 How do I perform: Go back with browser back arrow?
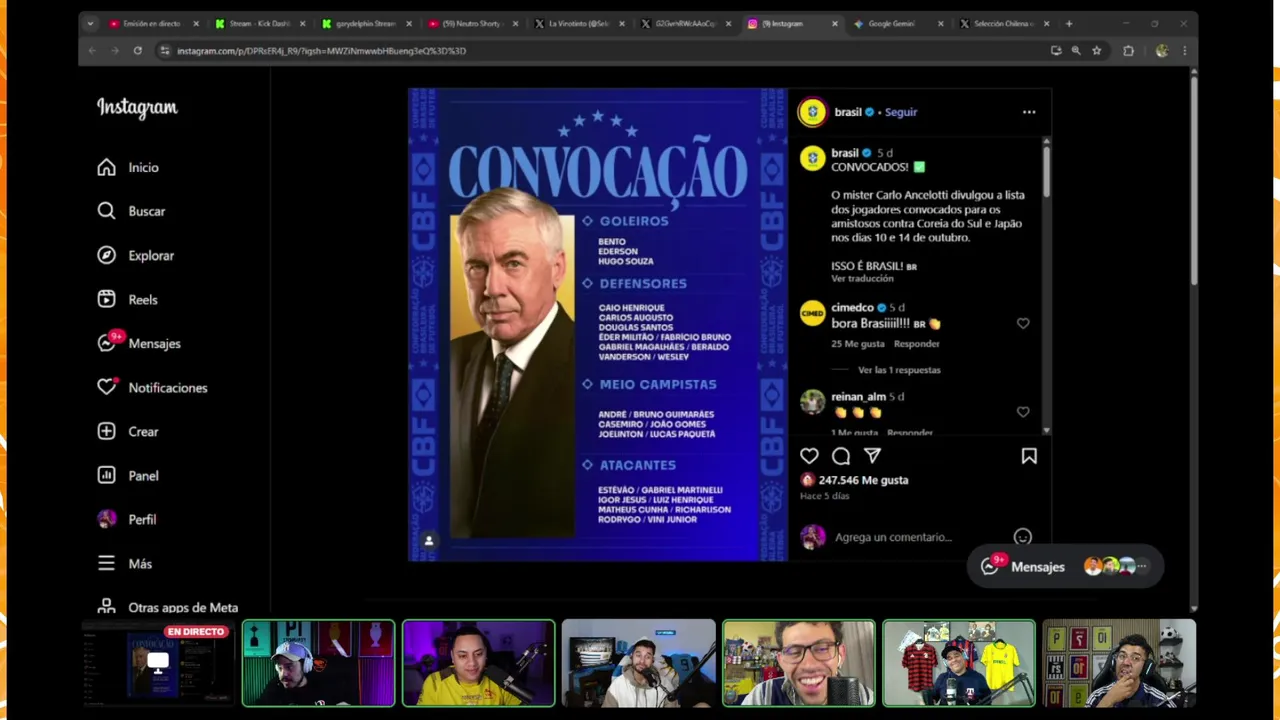92,50
